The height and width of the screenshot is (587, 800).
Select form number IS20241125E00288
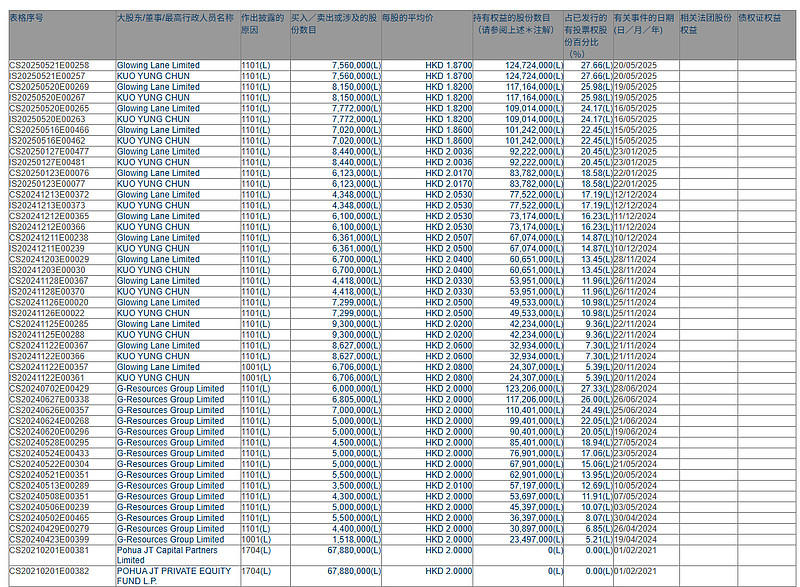47,335
